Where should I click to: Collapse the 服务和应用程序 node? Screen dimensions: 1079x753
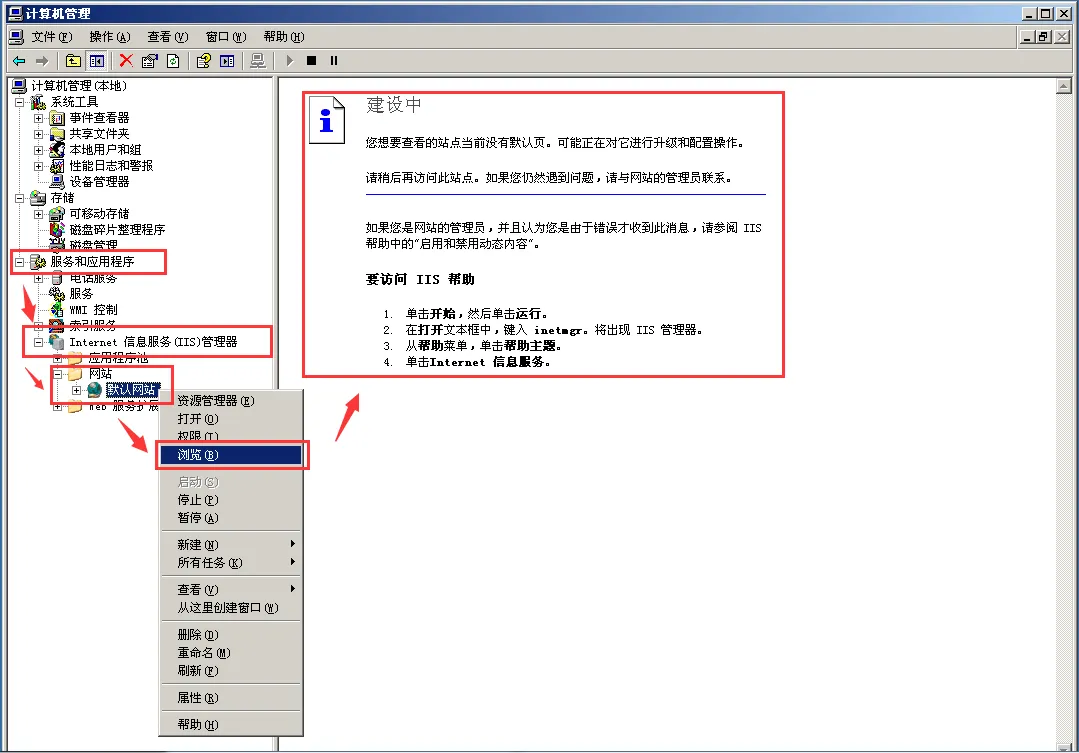pos(19,262)
